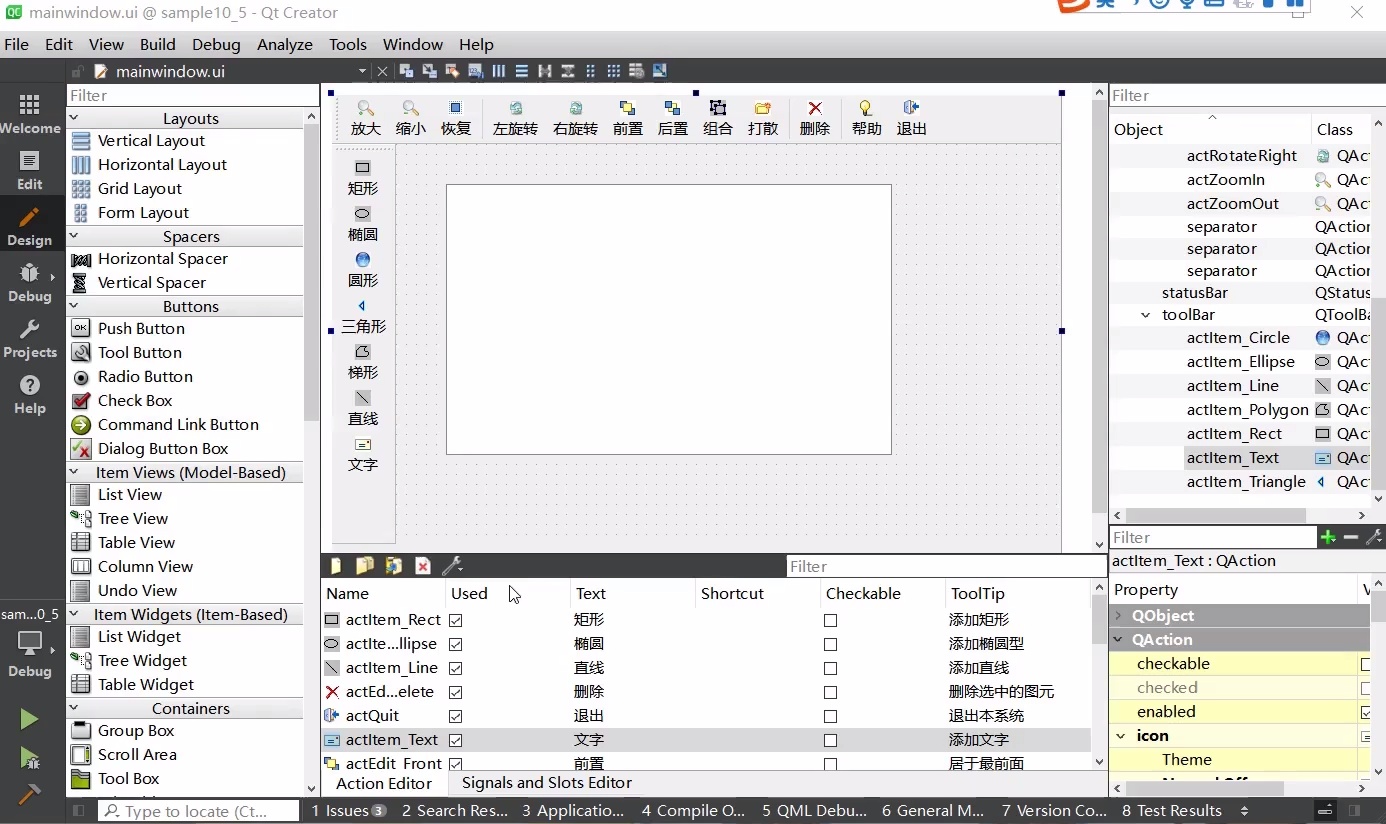Switch to Welcome mode in sidebar
Viewport: 1386px width, 824px height.
30,114
